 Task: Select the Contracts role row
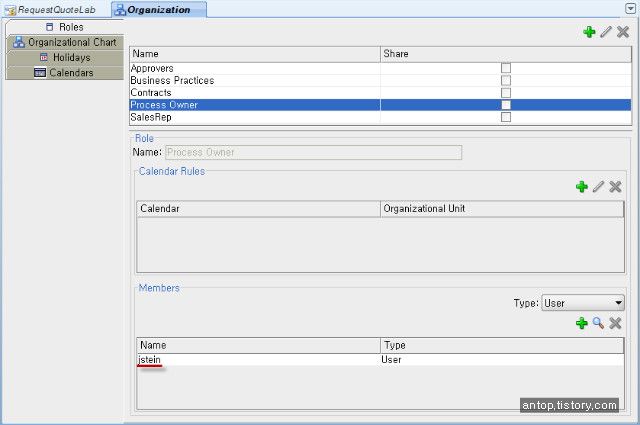380,93
